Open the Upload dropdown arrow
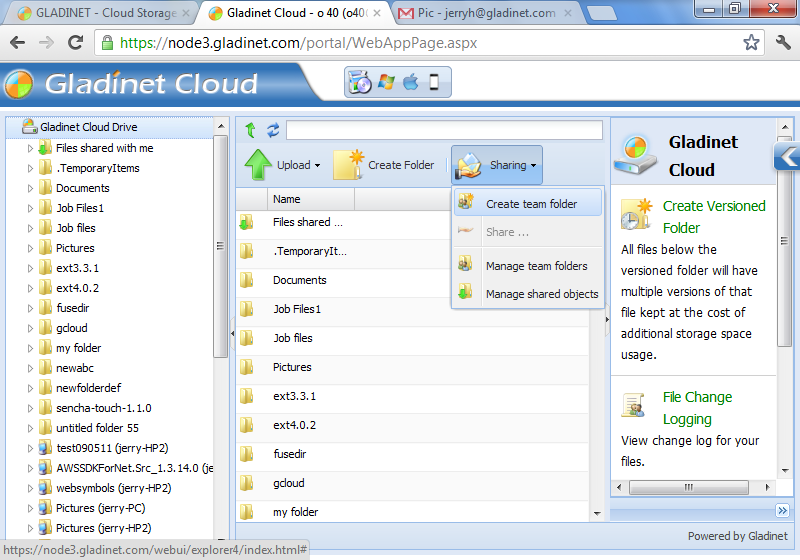800x560 pixels. click(x=317, y=165)
